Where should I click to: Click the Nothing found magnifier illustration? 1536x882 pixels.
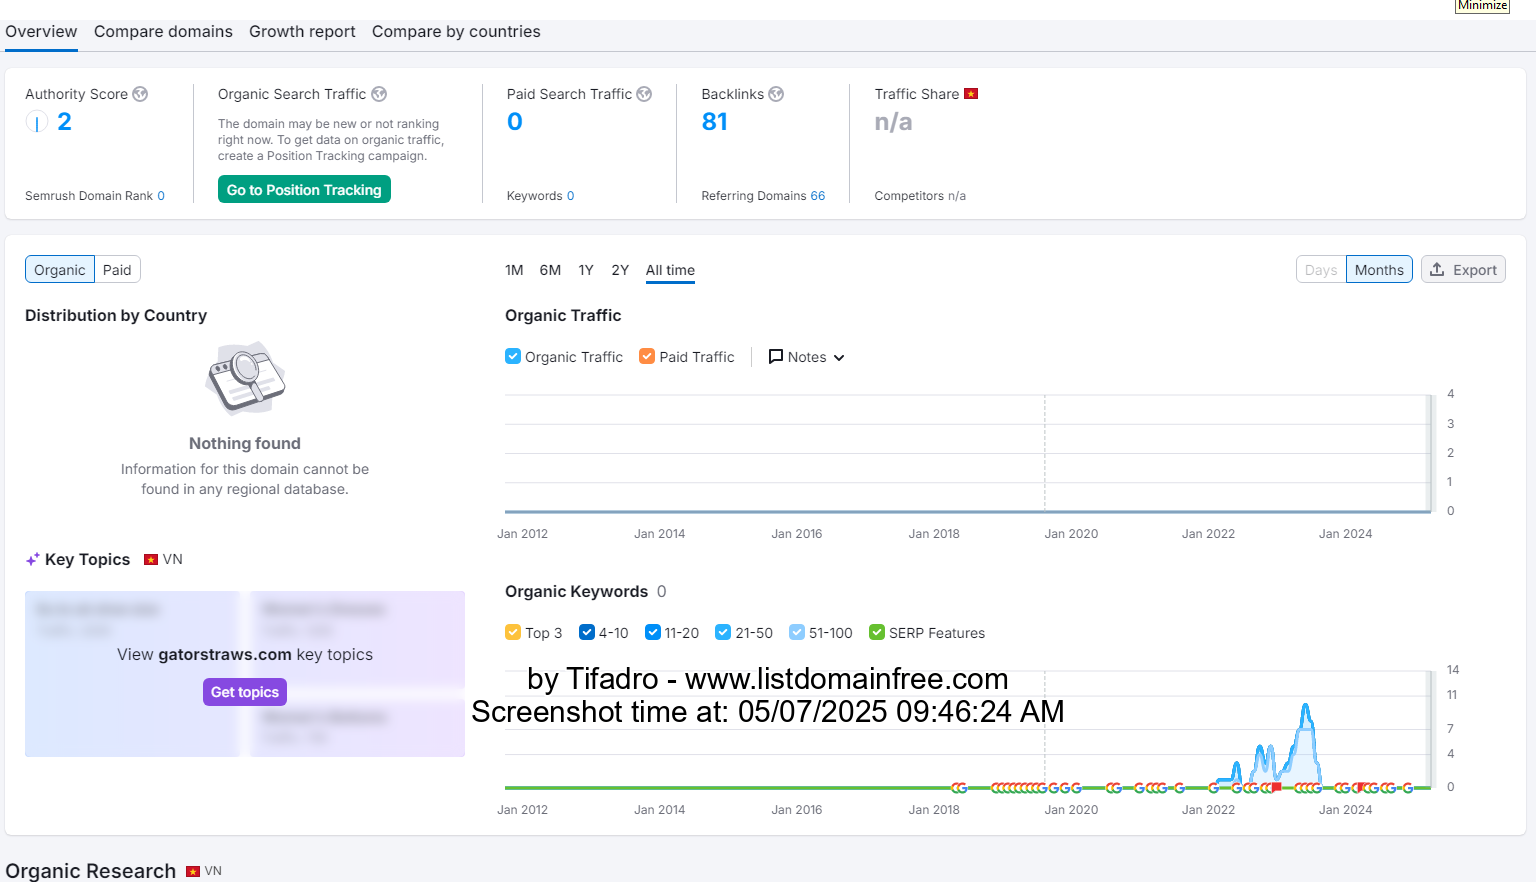point(246,378)
